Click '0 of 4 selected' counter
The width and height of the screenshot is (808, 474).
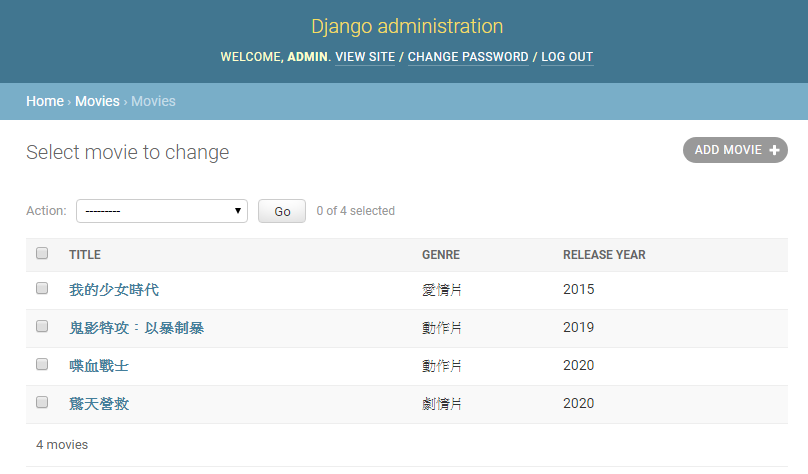pos(356,211)
